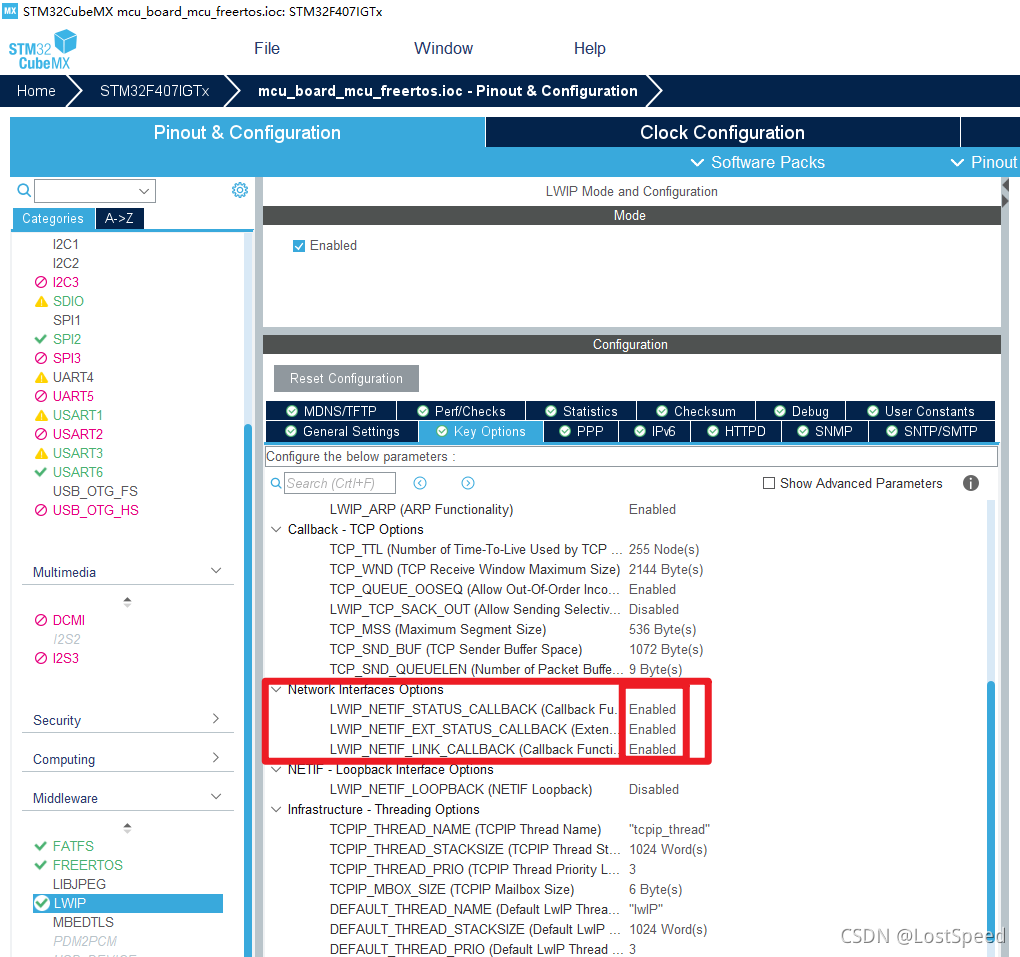Screen dimensions: 1020x957
Task: Click the info icon beside Show Advanced Parameters
Action: tap(971, 483)
